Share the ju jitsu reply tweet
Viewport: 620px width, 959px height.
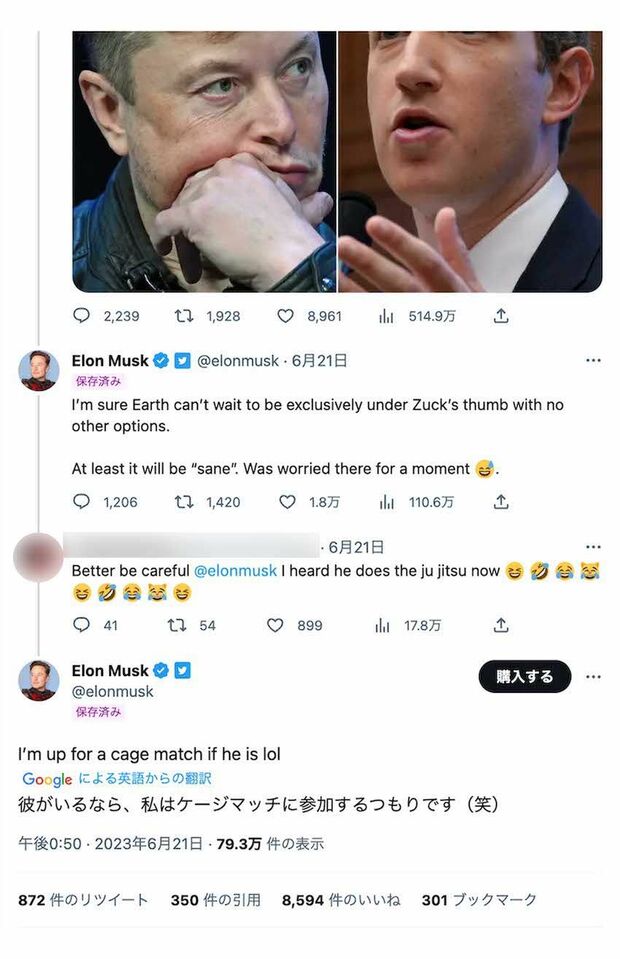coord(501,625)
